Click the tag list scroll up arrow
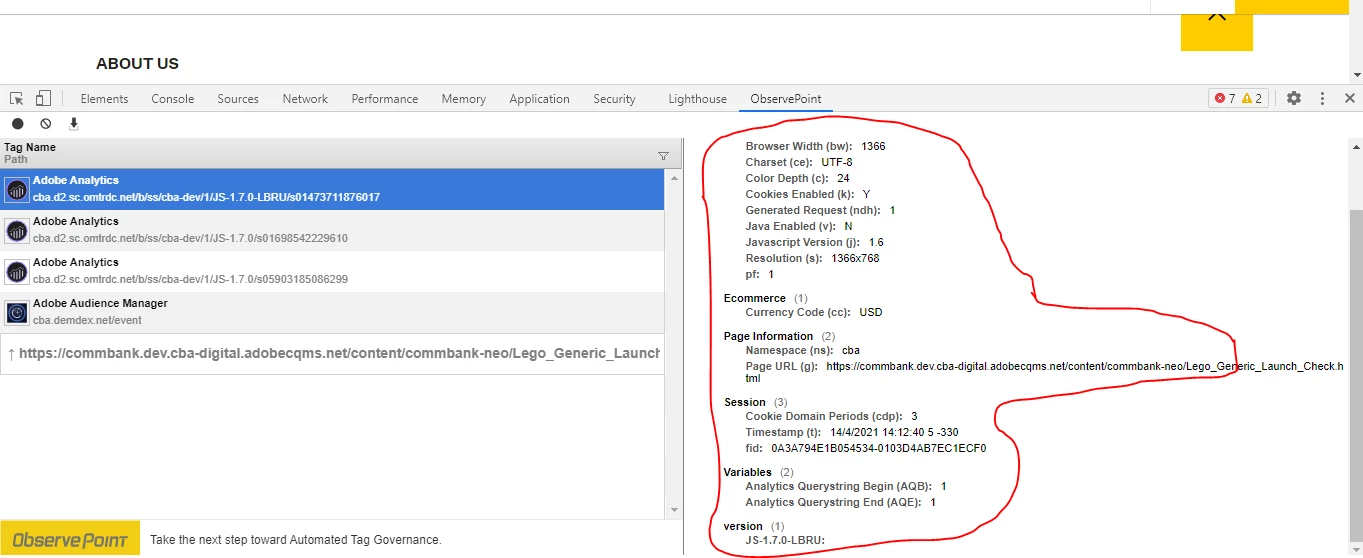This screenshot has height=558, width=1363. tap(673, 178)
